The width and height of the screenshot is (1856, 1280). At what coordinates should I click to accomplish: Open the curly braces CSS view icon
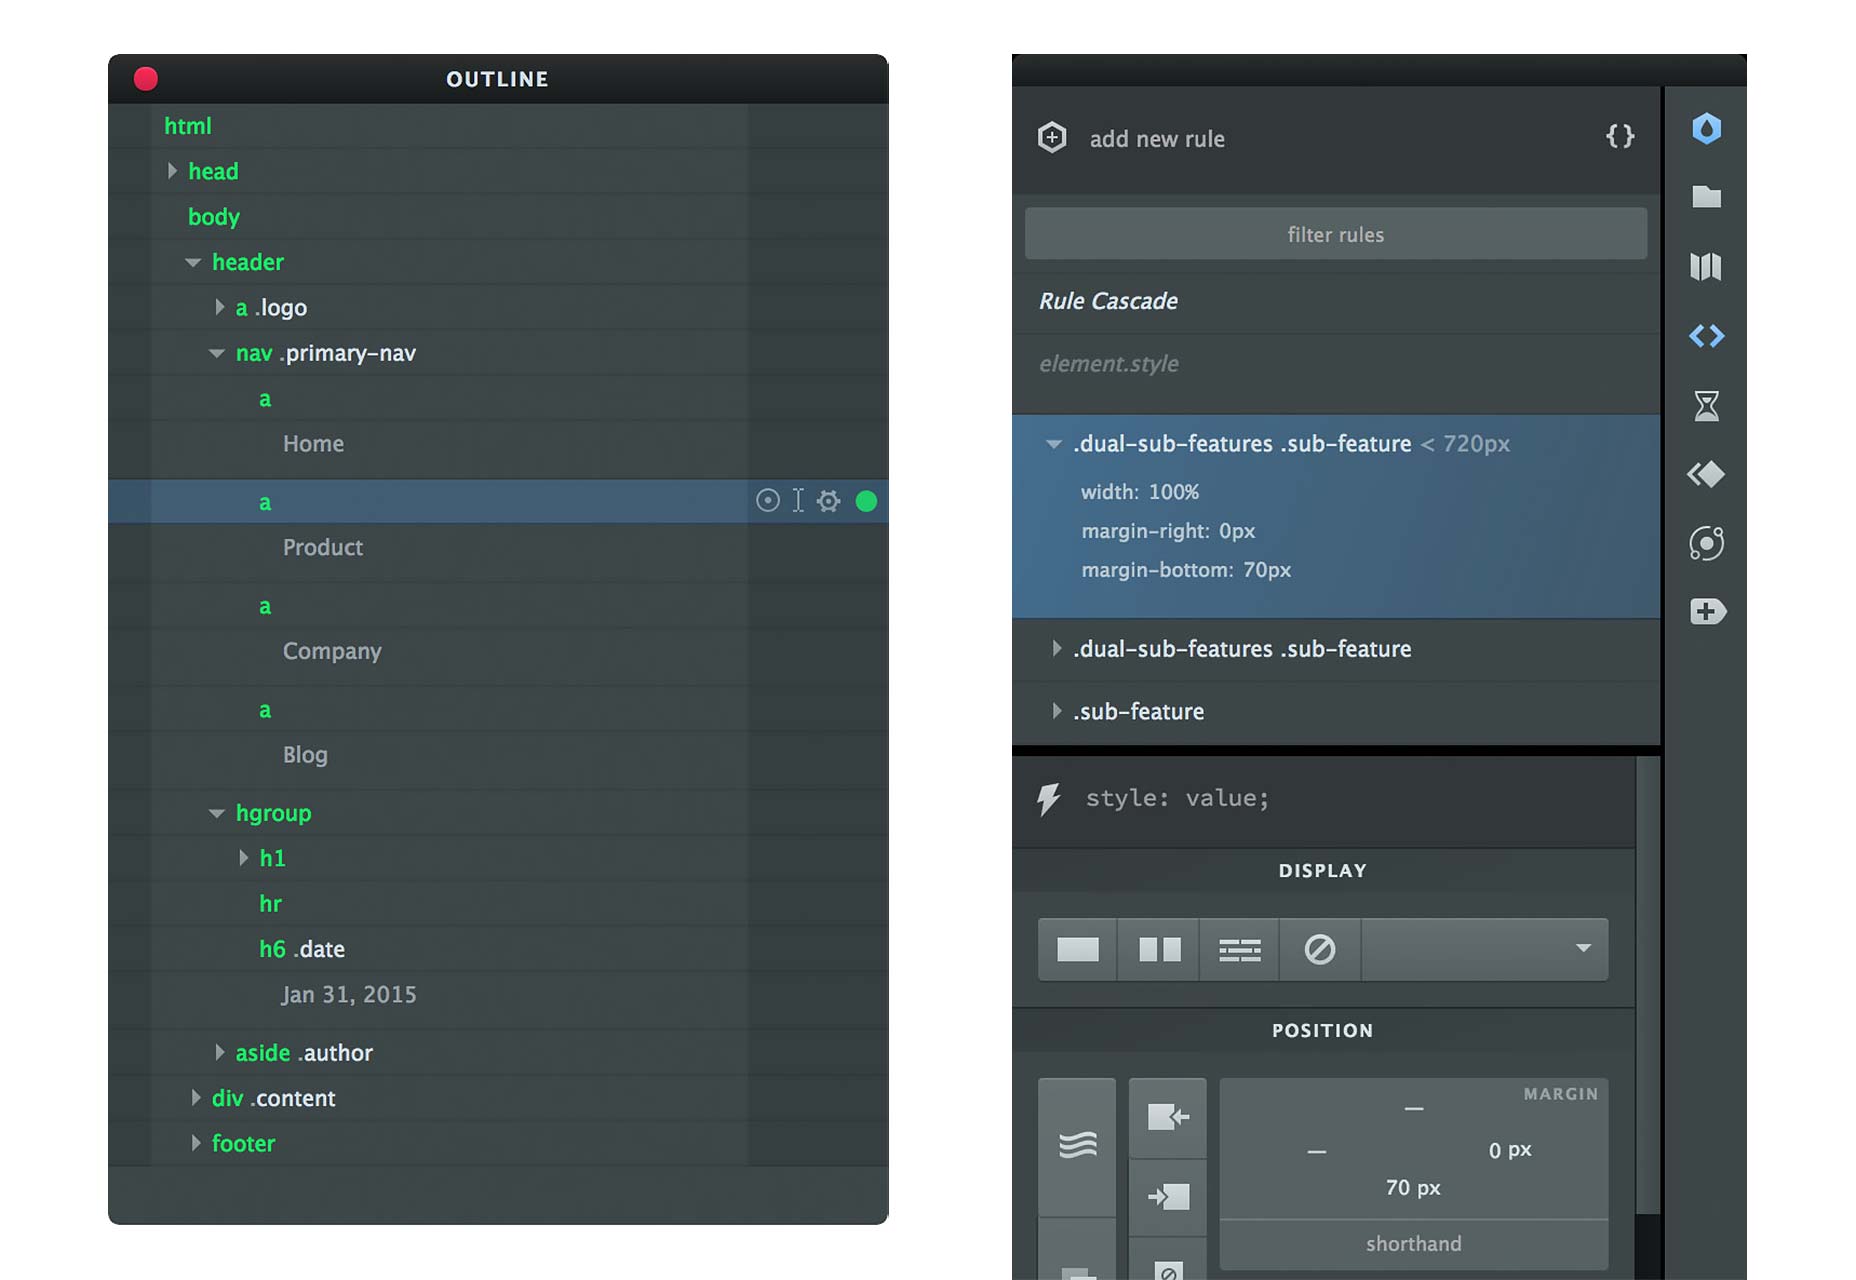[1620, 136]
